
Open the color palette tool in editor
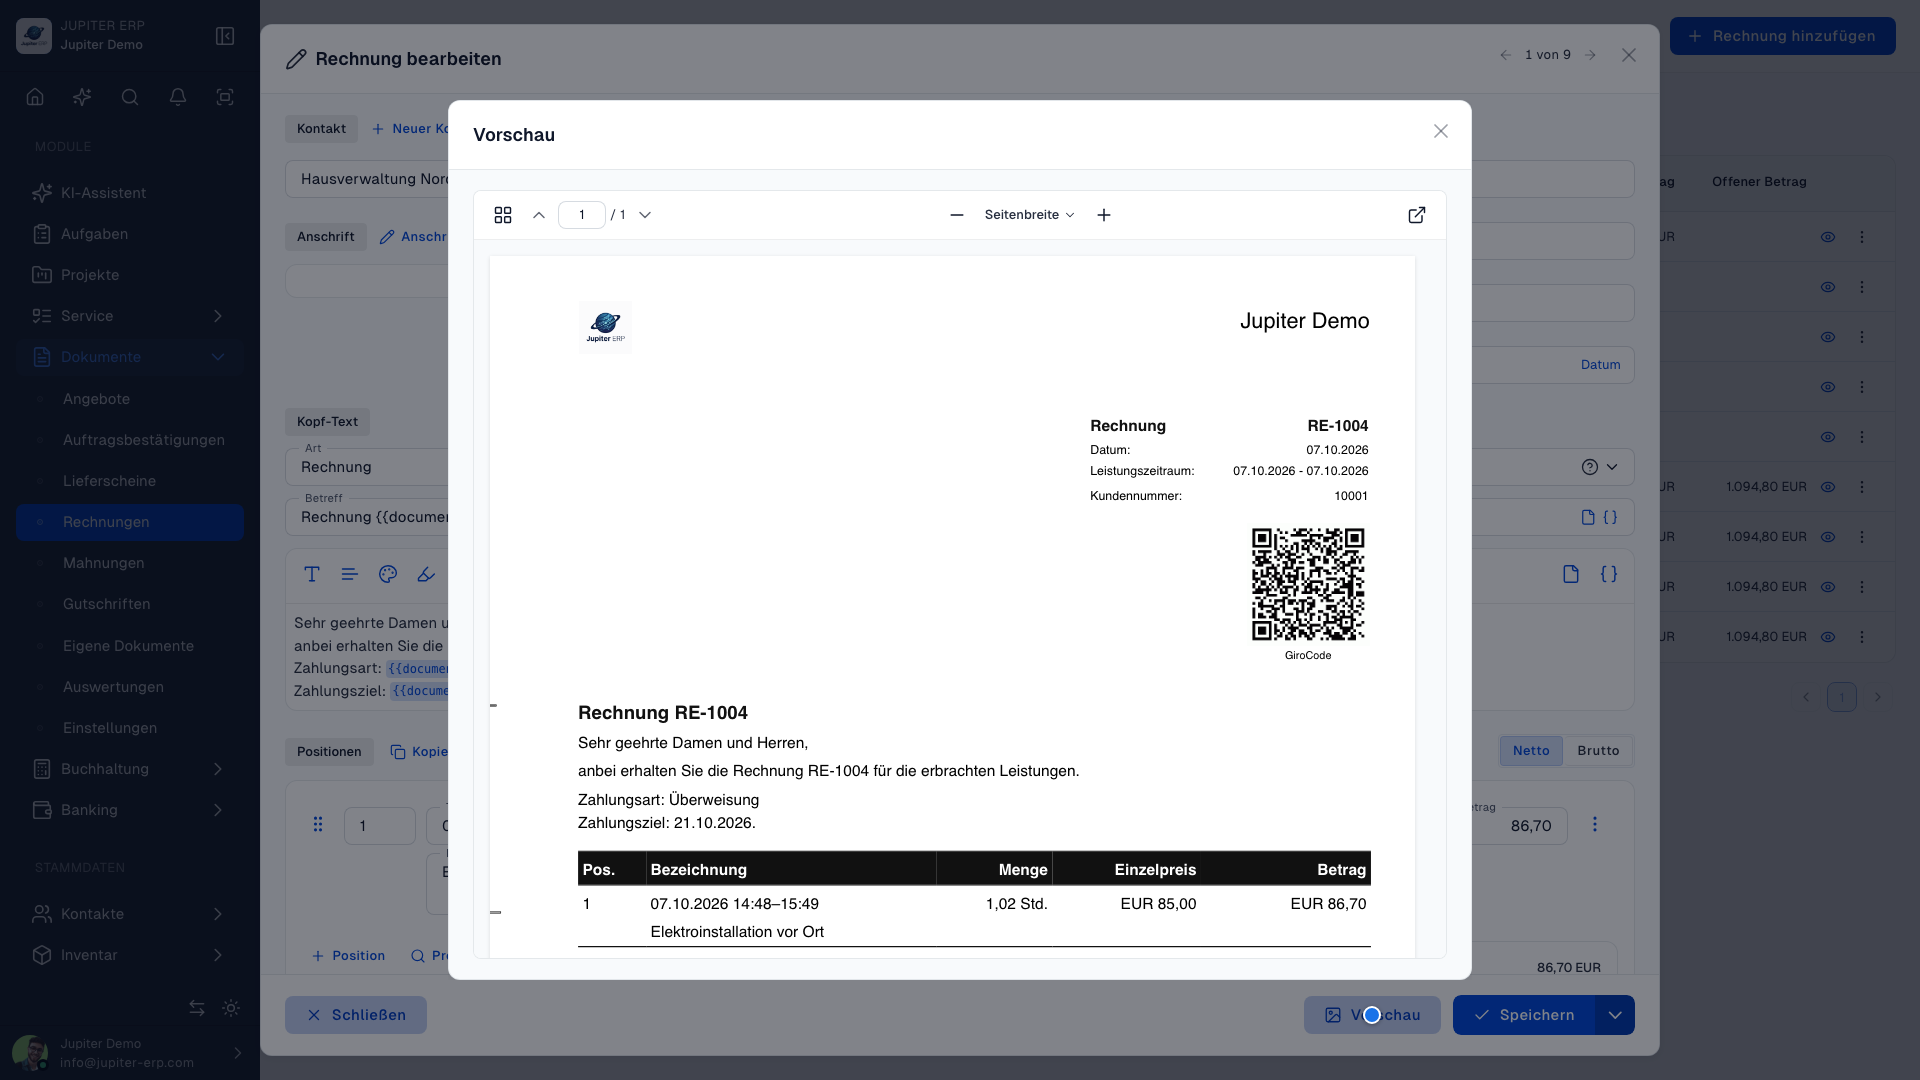pos(388,574)
